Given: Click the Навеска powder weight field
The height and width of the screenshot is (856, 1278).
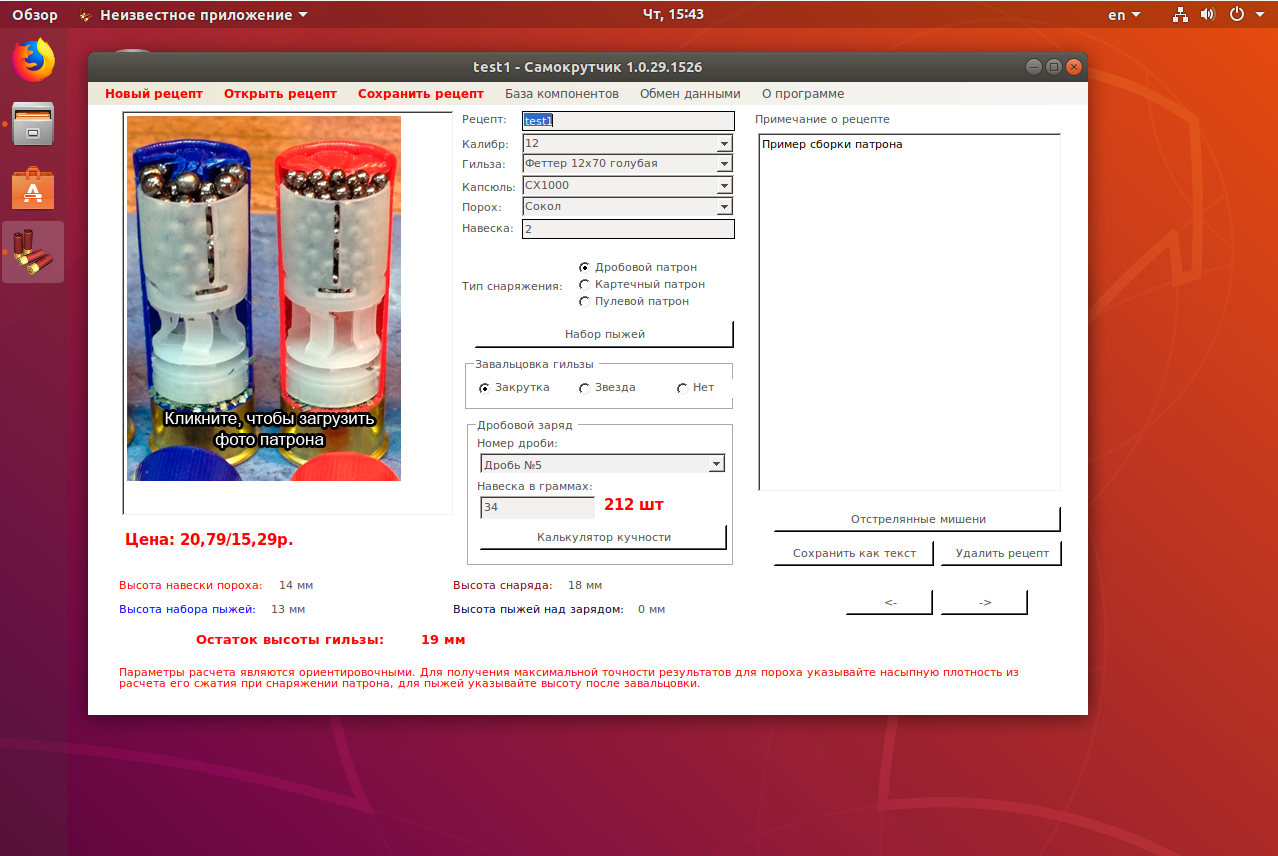Looking at the screenshot, I should (628, 229).
